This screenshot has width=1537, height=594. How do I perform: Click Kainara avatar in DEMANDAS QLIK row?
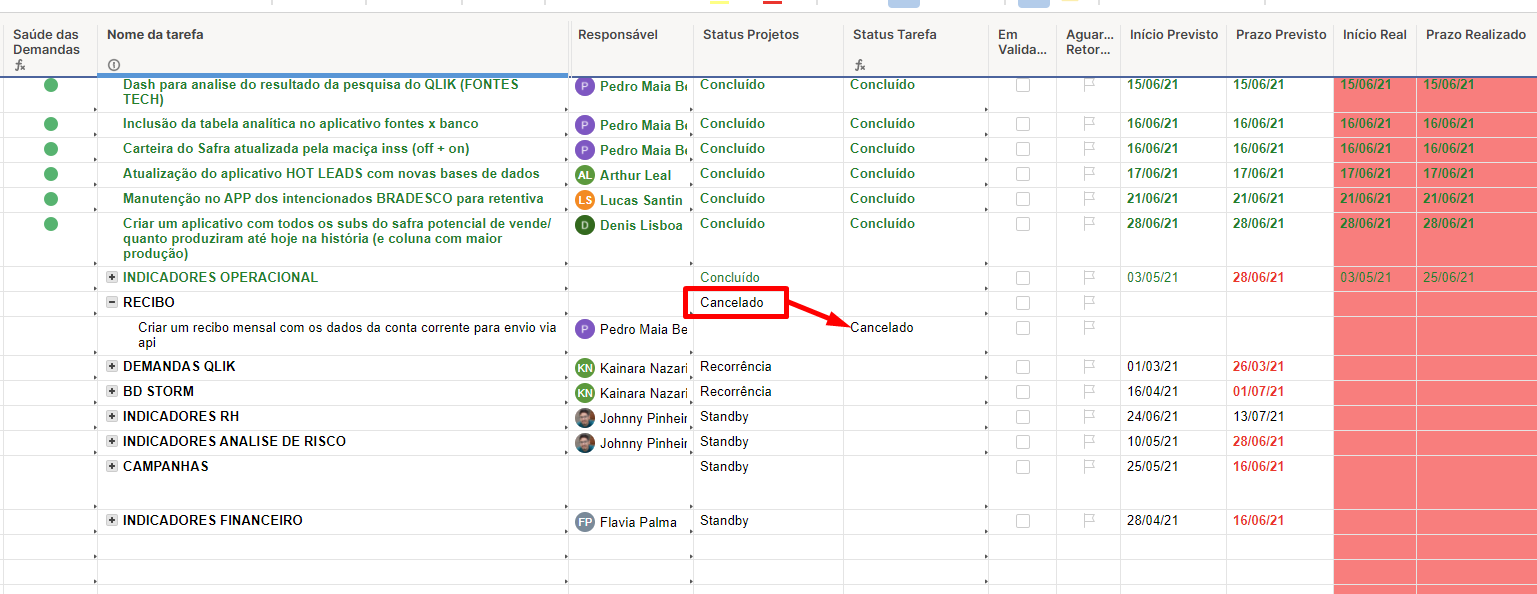point(585,368)
